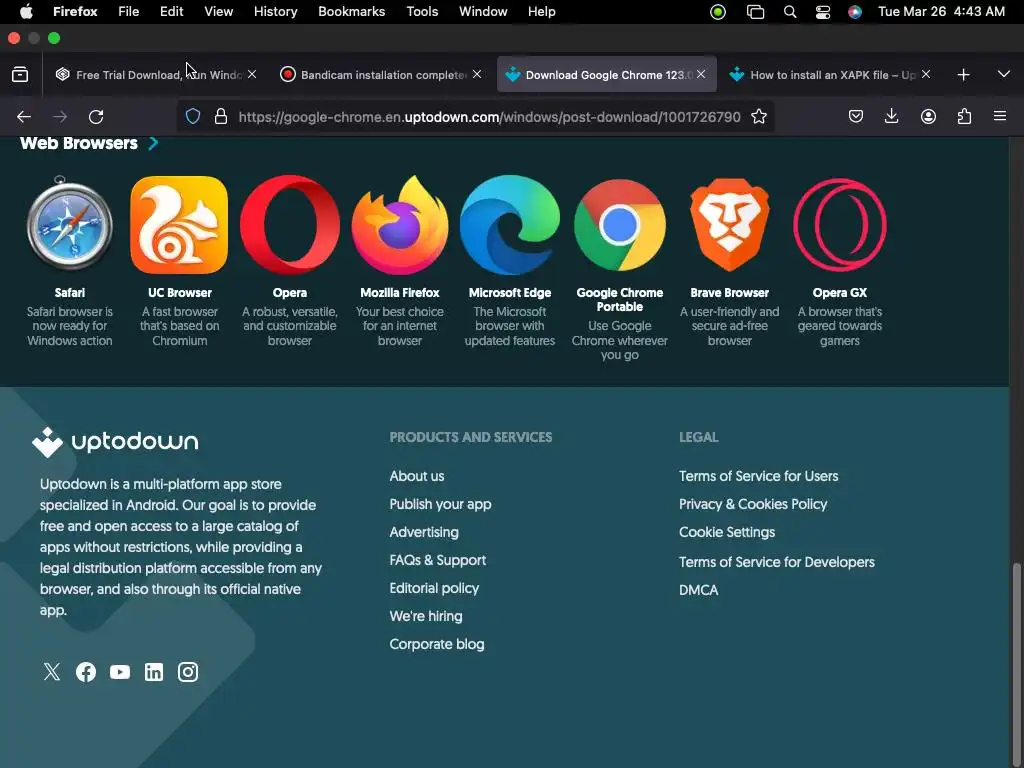Viewport: 1024px width, 768px height.
Task: Open the Apple menu
Action: coord(26,12)
